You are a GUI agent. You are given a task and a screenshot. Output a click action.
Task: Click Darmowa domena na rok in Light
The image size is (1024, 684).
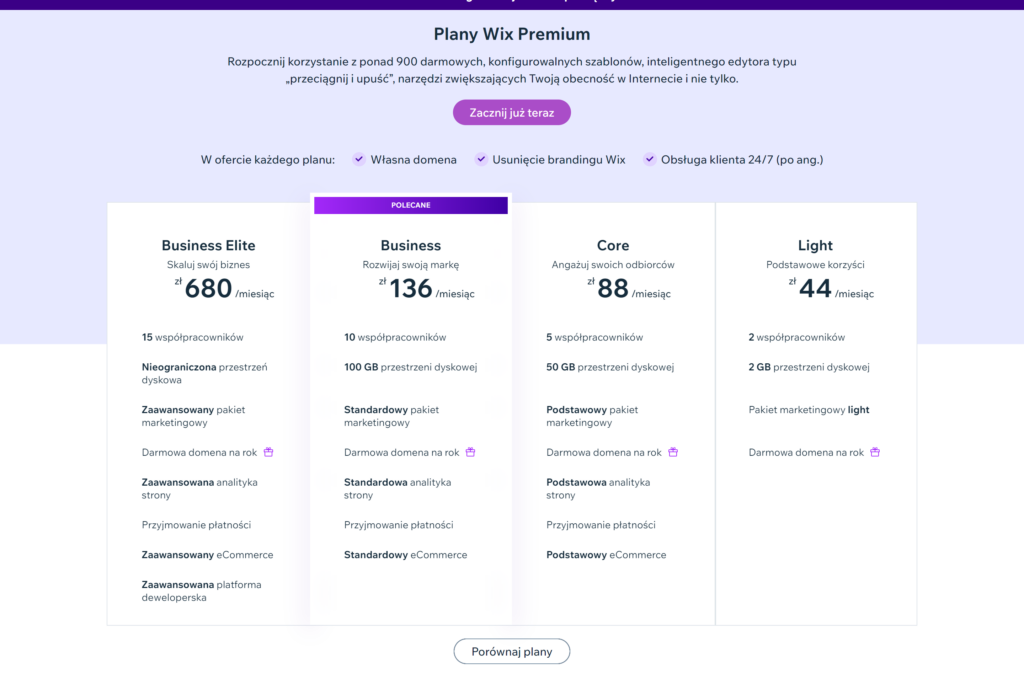805,453
